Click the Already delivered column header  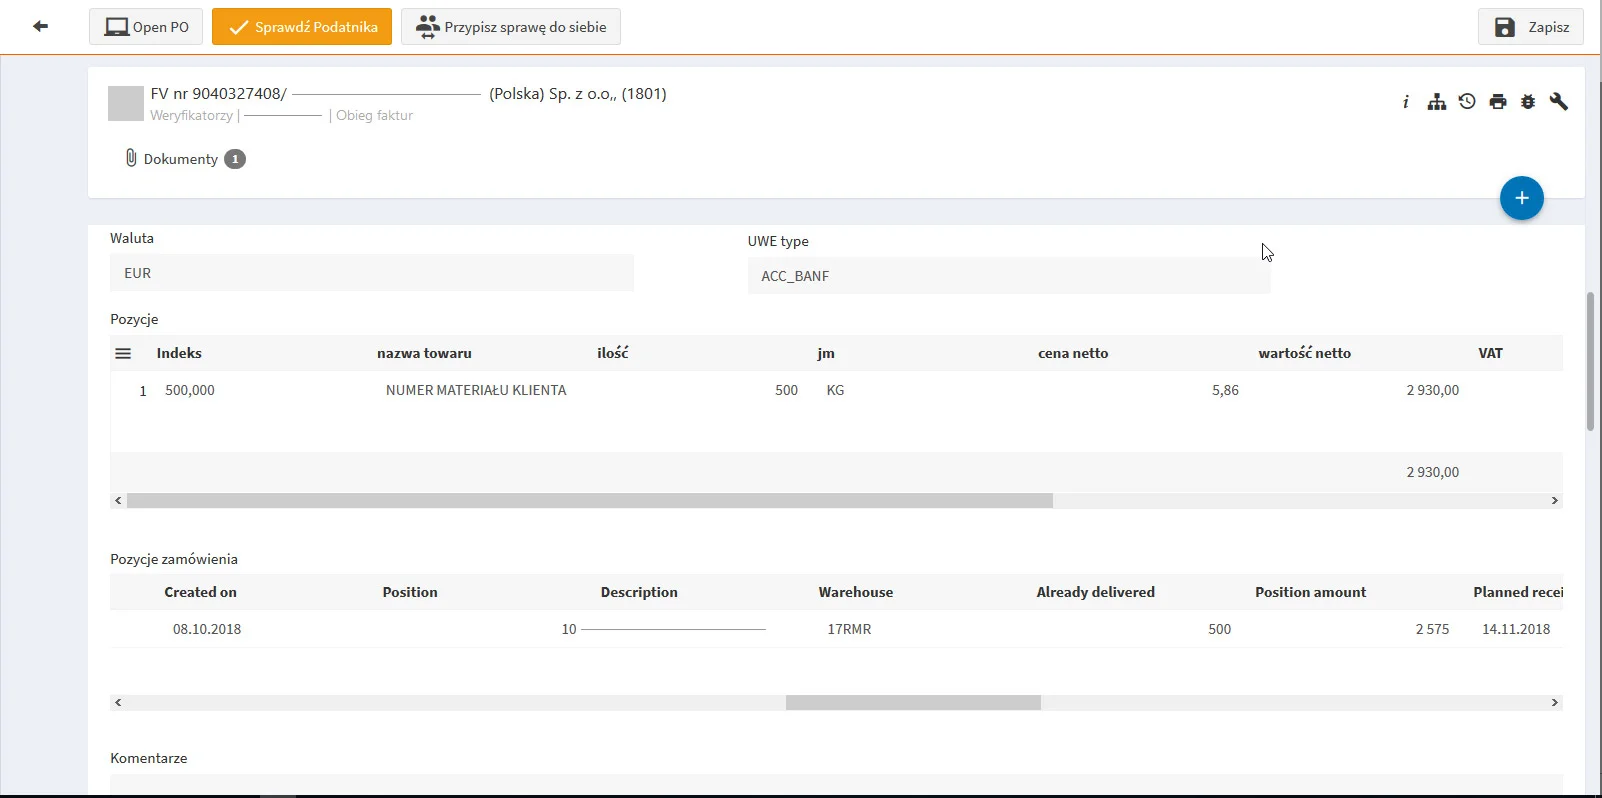(x=1095, y=592)
